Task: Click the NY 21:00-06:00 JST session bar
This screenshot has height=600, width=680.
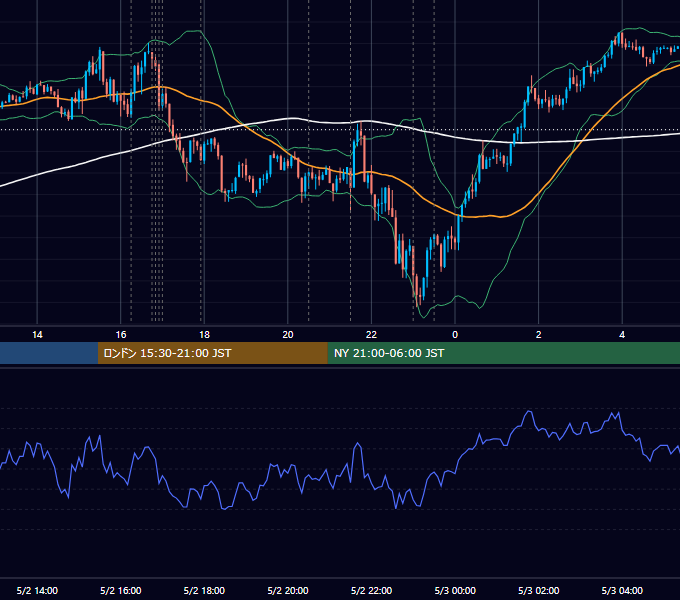Action: [x=503, y=353]
